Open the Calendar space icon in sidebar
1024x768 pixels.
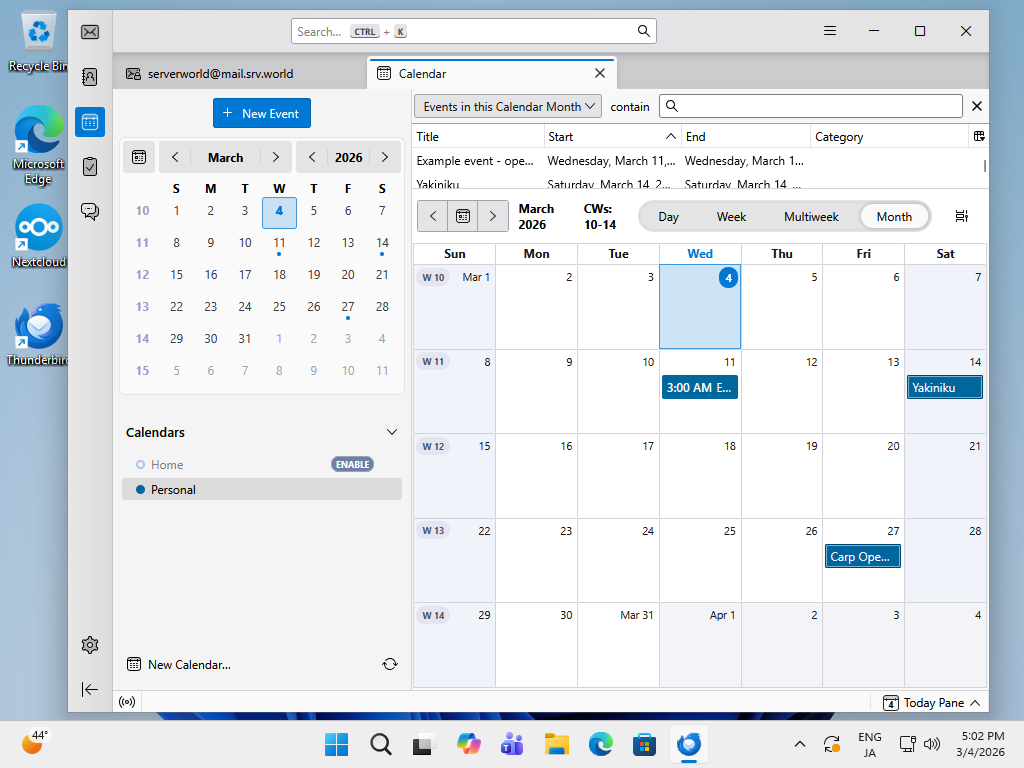pyautogui.click(x=90, y=122)
